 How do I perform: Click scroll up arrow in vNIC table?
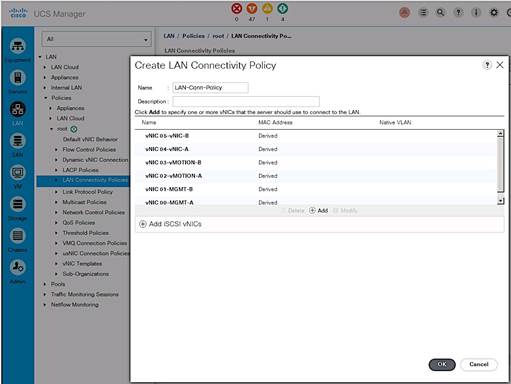(x=500, y=134)
